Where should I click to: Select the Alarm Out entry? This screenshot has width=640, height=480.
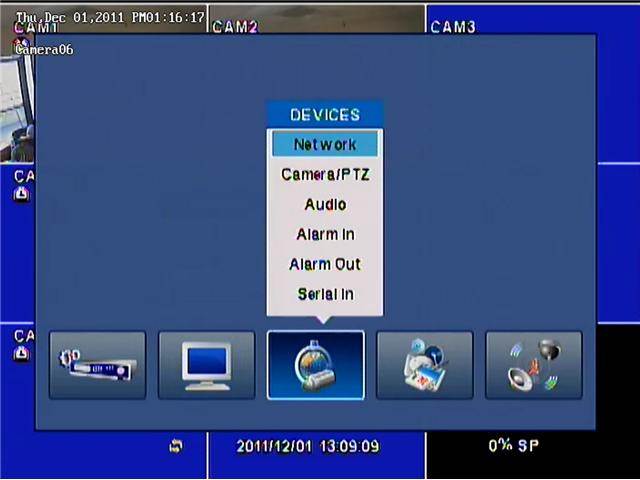[x=325, y=264]
